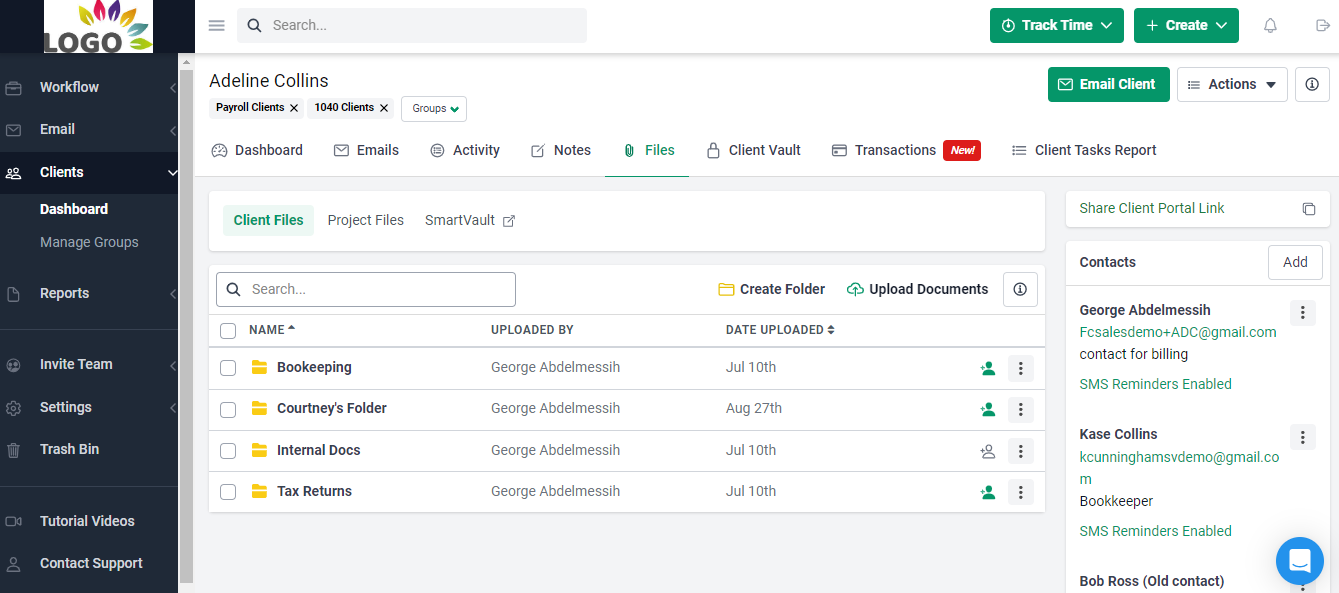
Task: Check the Bookeeping folder checkbox
Action: (x=228, y=368)
